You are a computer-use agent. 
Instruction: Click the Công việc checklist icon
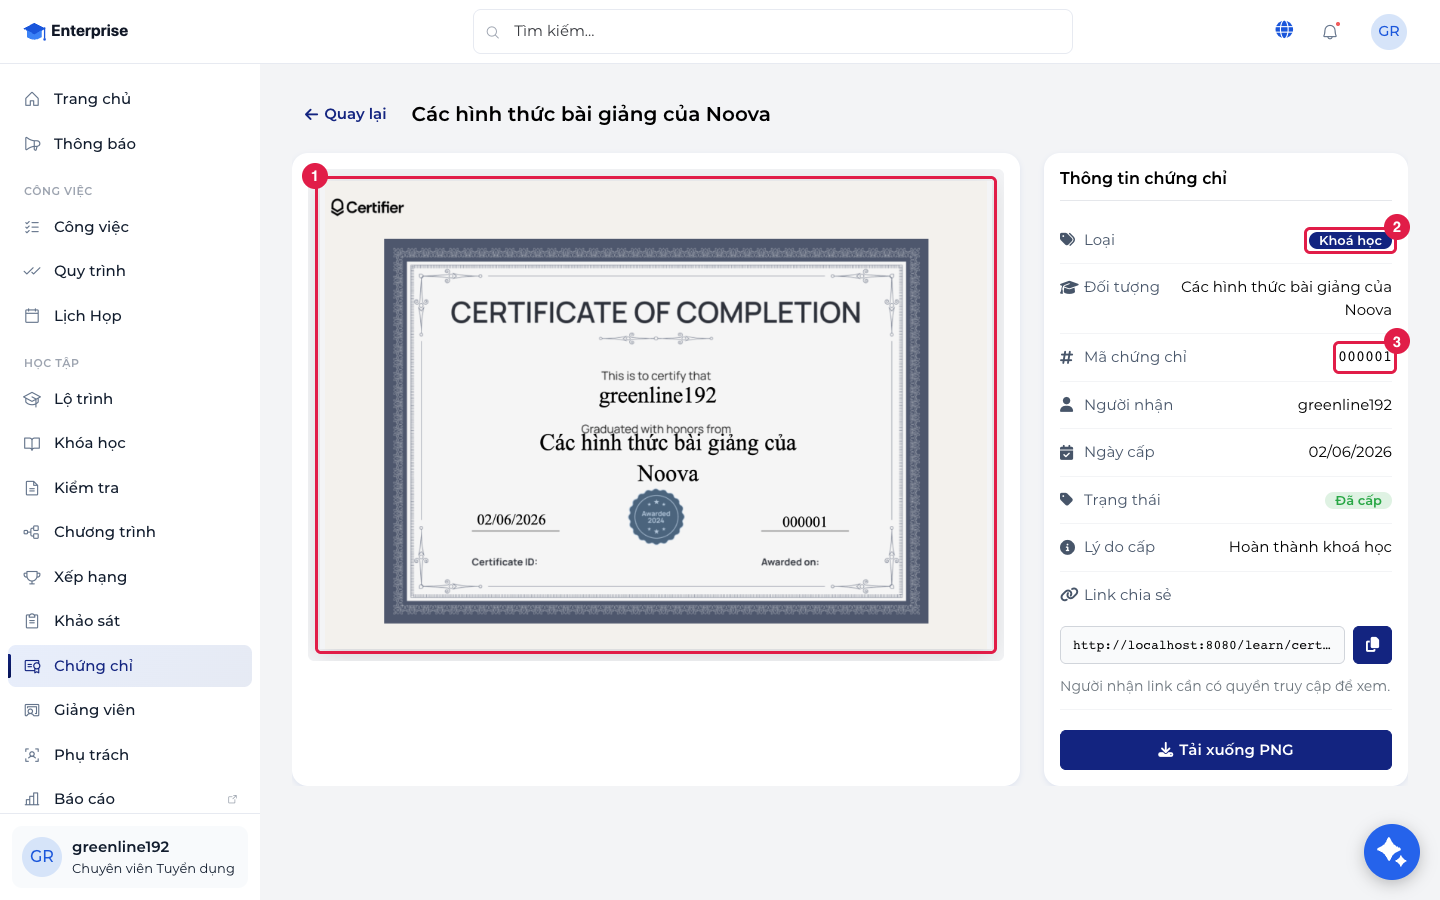click(x=32, y=227)
